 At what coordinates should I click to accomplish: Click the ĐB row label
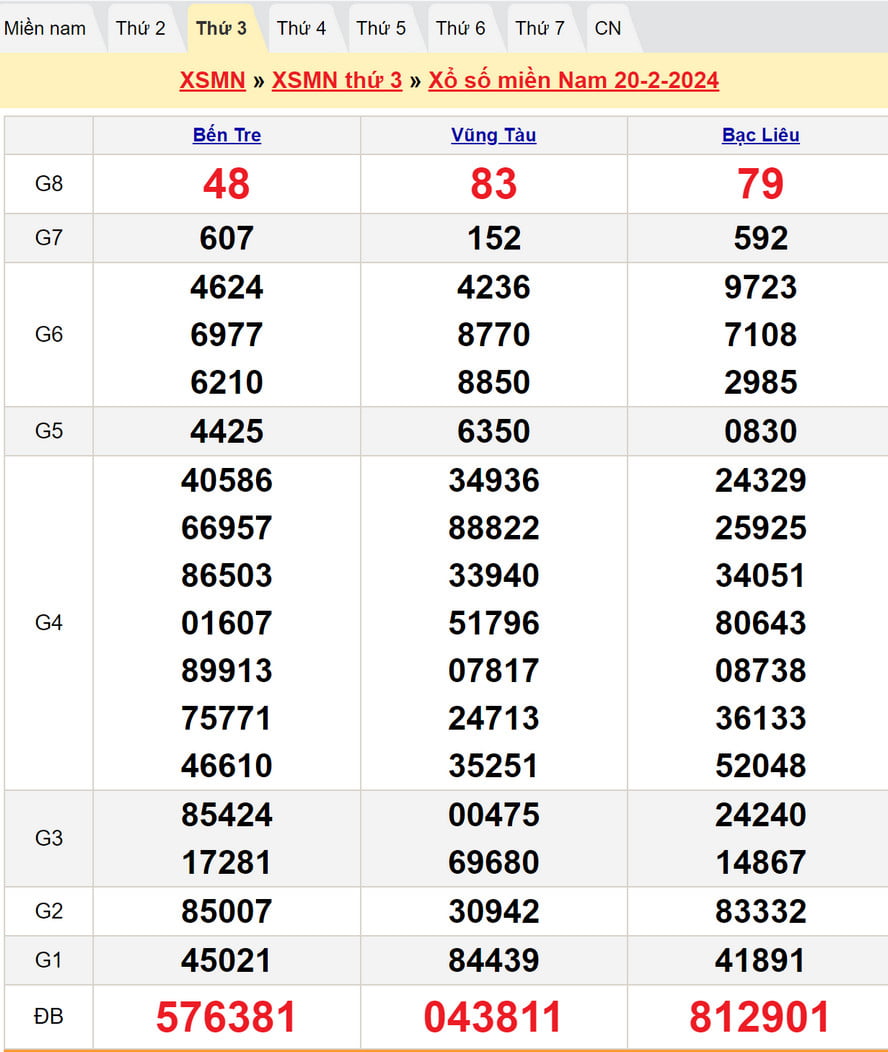[x=48, y=1017]
